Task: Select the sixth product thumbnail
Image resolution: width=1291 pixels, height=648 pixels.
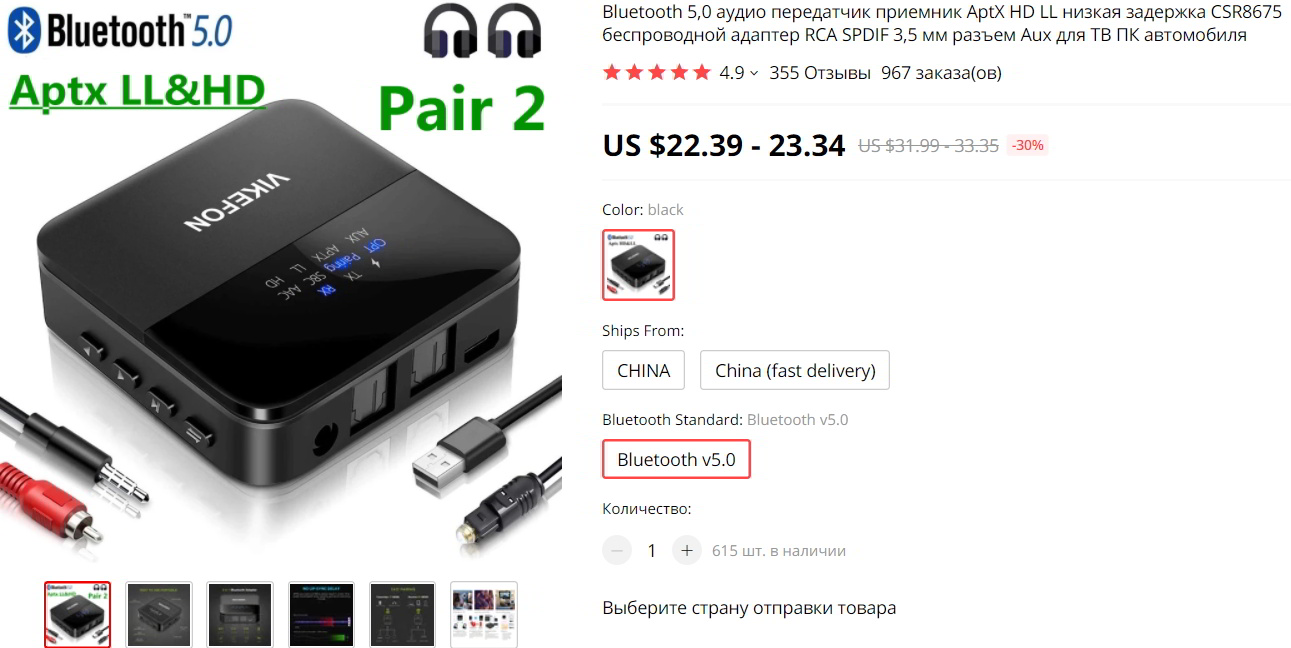Action: click(x=484, y=614)
